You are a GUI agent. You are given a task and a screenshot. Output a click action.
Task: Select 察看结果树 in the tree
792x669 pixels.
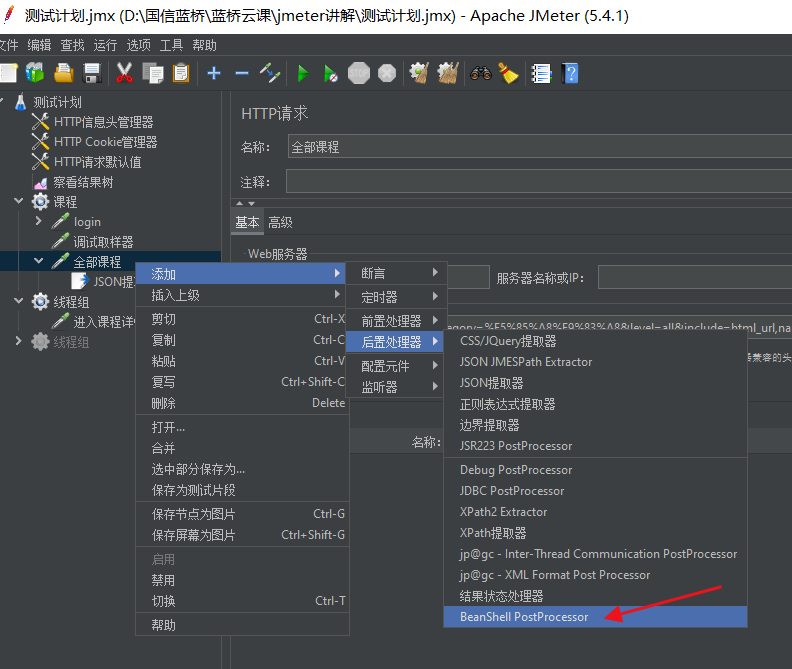(x=83, y=182)
